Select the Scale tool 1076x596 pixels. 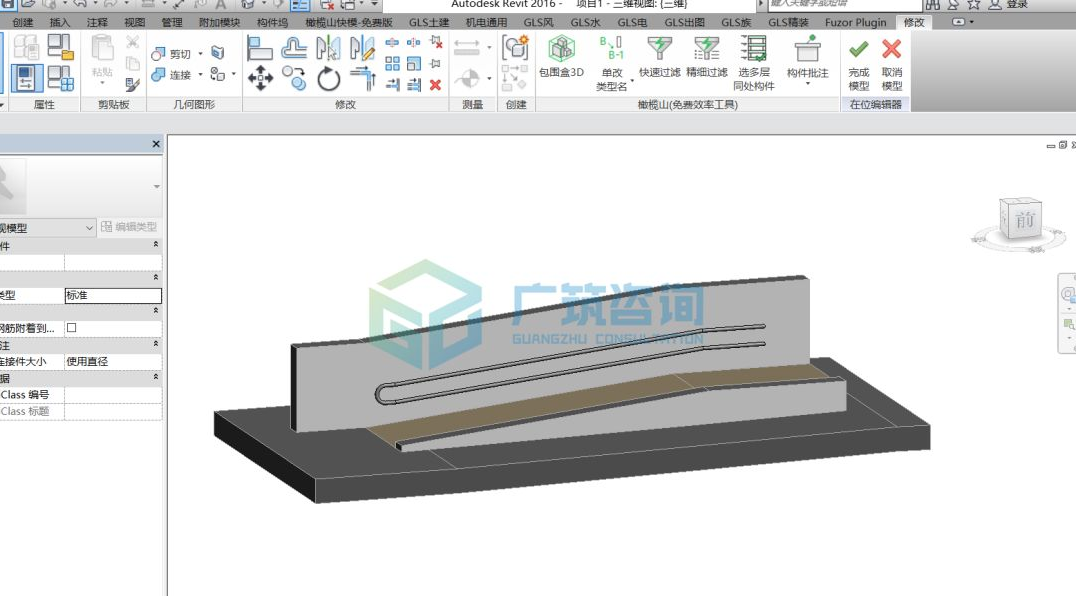[414, 64]
